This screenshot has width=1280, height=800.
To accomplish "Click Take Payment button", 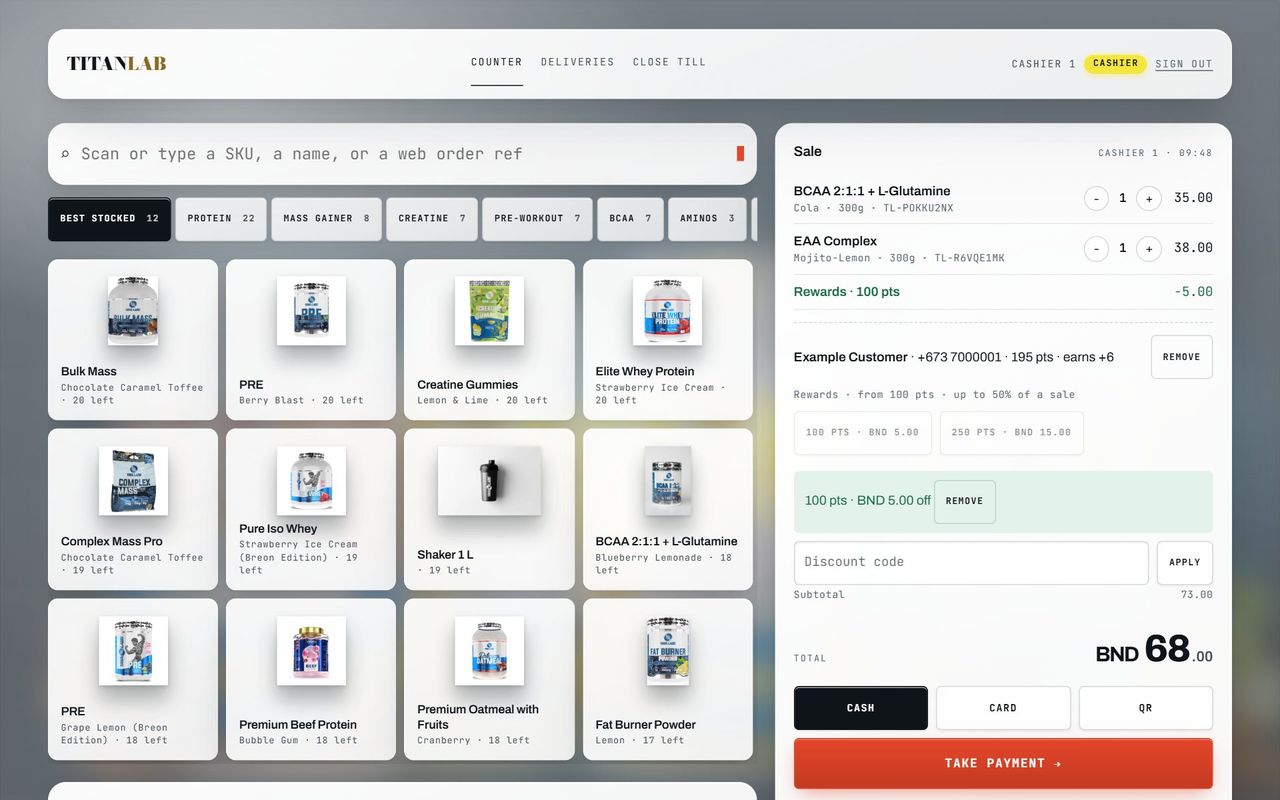I will tap(1003, 764).
